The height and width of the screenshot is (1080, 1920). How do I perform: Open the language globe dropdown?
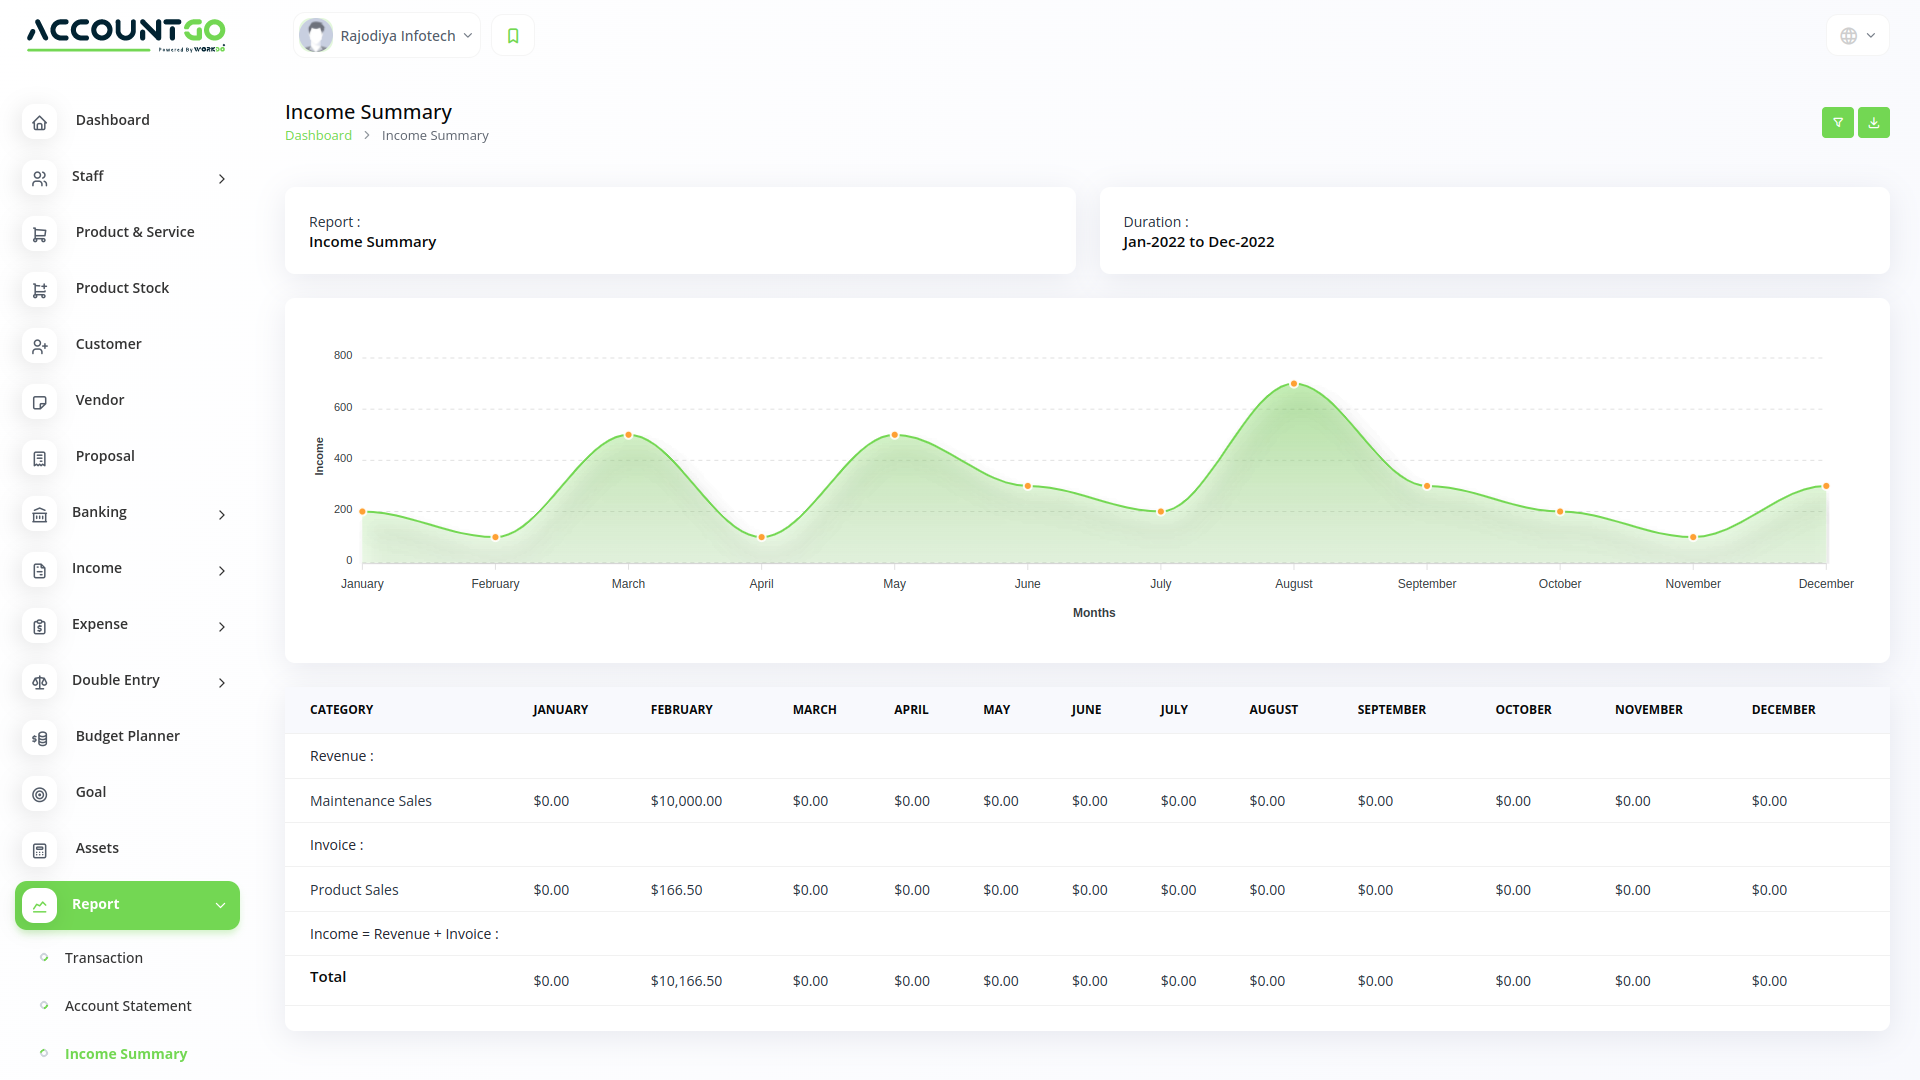pyautogui.click(x=1856, y=35)
